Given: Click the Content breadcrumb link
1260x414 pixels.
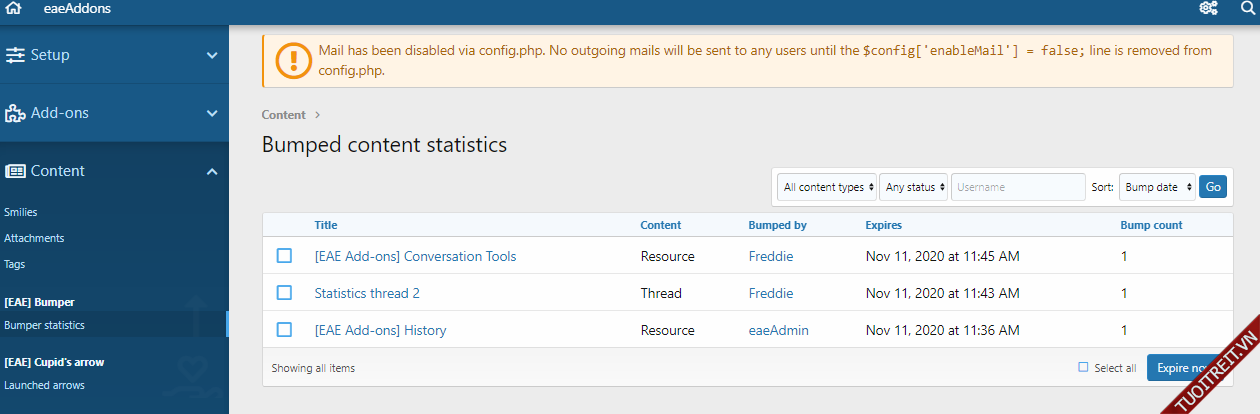Looking at the screenshot, I should 284,115.
